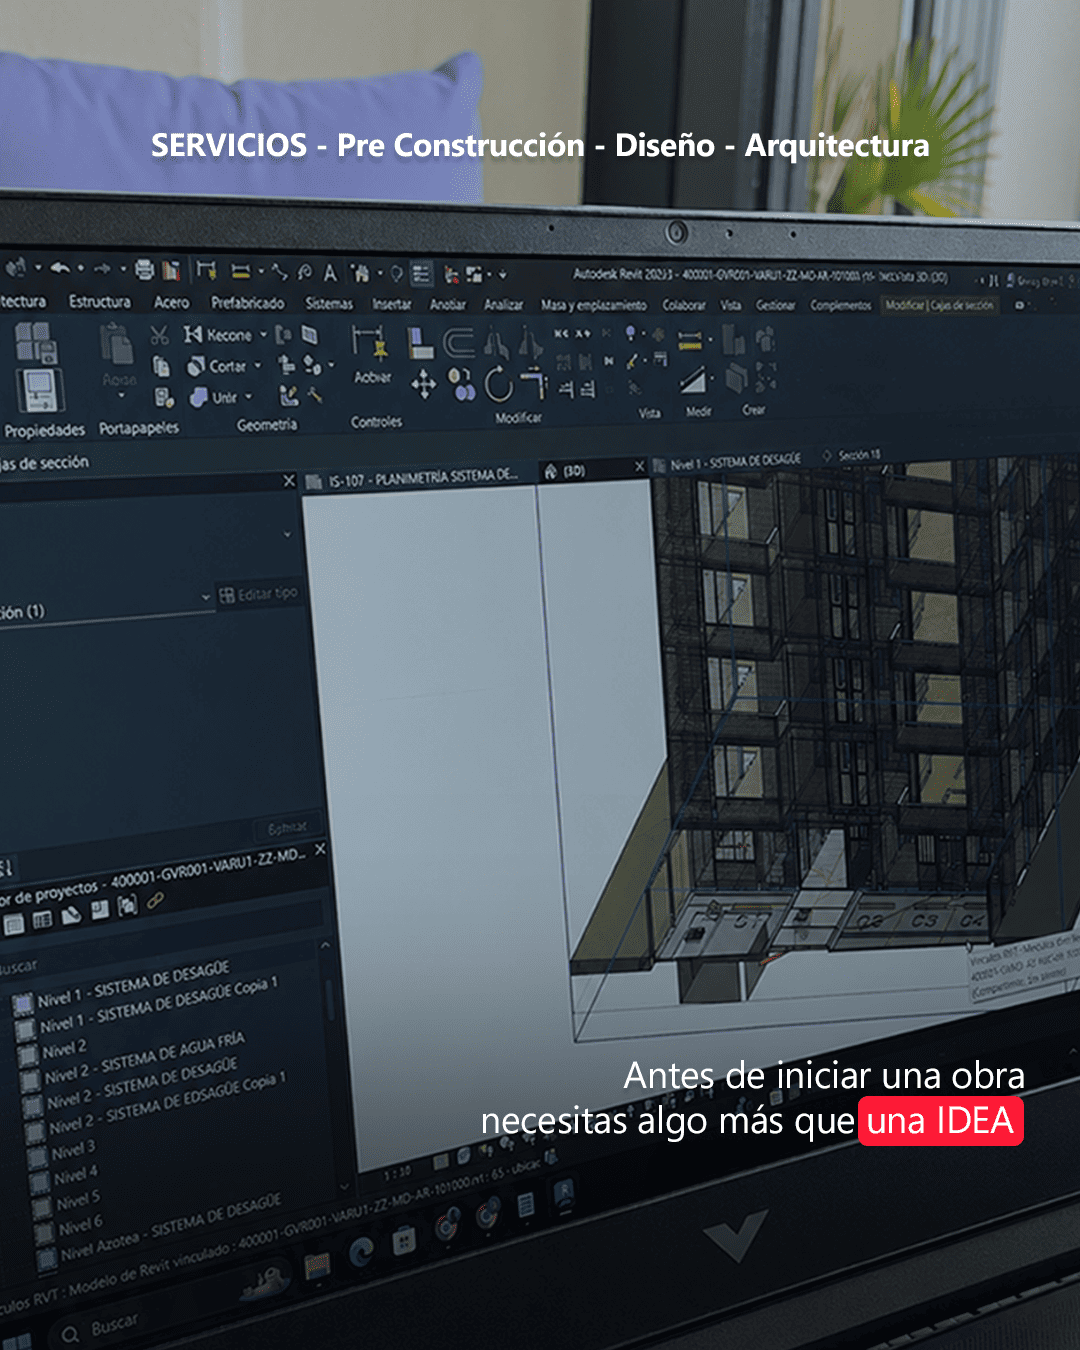Close the project browser panel
Viewport: 1080px width, 1350px height.
tap(320, 849)
